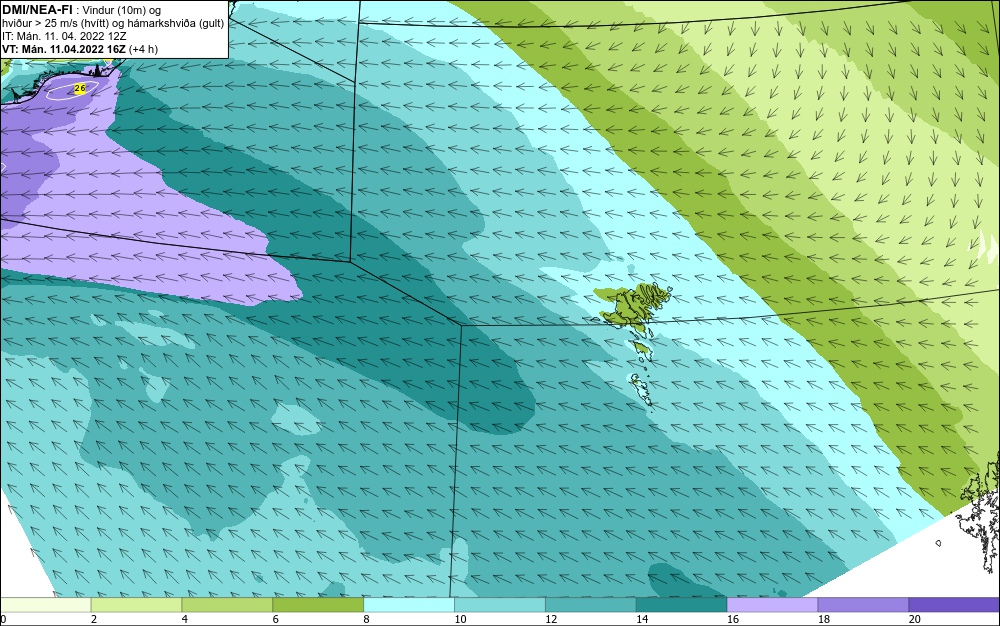The height and width of the screenshot is (626, 1000).
Task: Click the legend value 8
Action: tap(366, 619)
